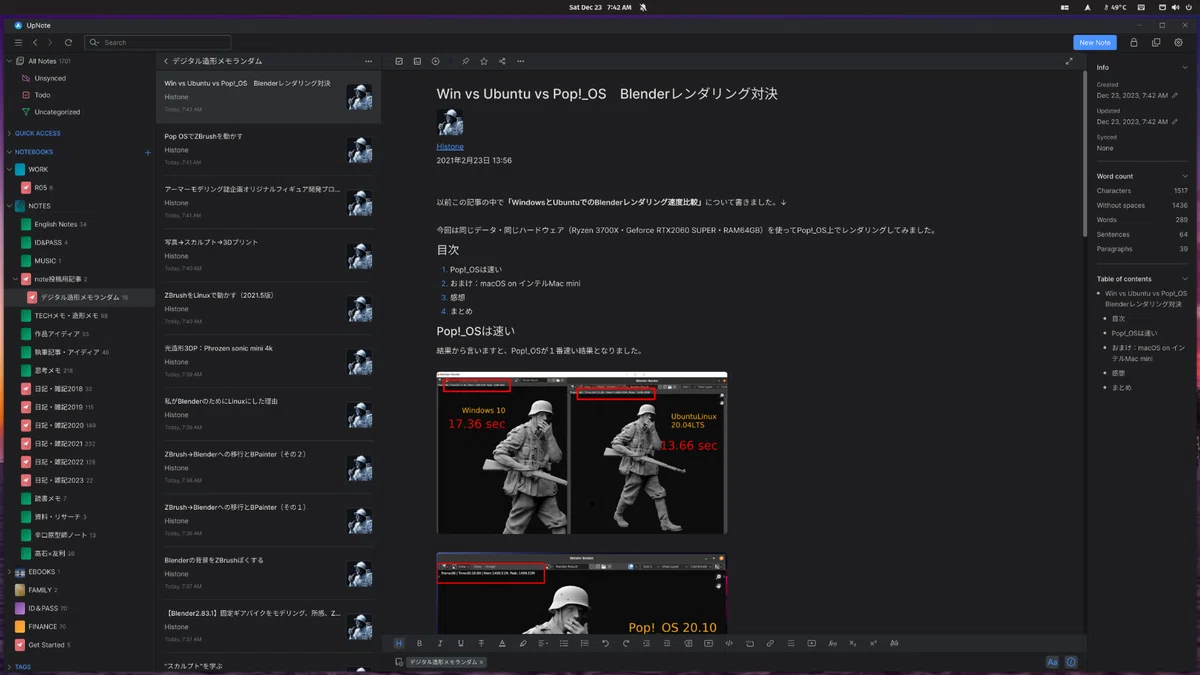Undo the last edit in the toolbar

click(x=605, y=643)
